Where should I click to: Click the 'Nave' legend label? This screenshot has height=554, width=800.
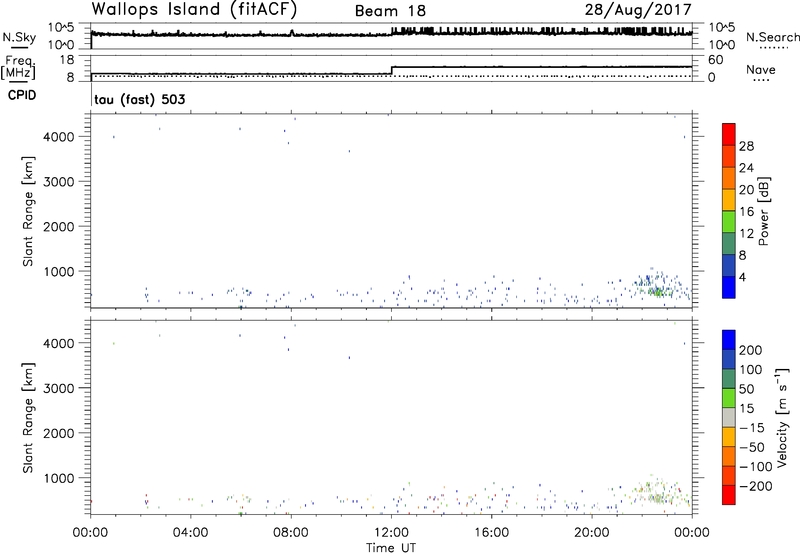coord(761,69)
